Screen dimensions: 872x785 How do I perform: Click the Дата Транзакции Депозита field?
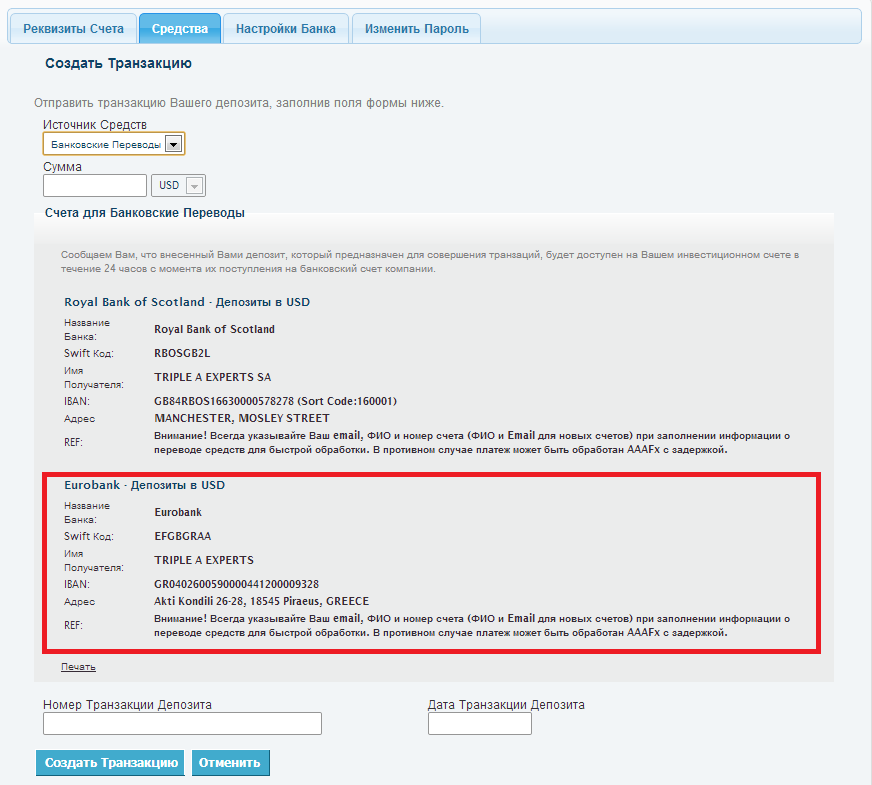click(480, 723)
